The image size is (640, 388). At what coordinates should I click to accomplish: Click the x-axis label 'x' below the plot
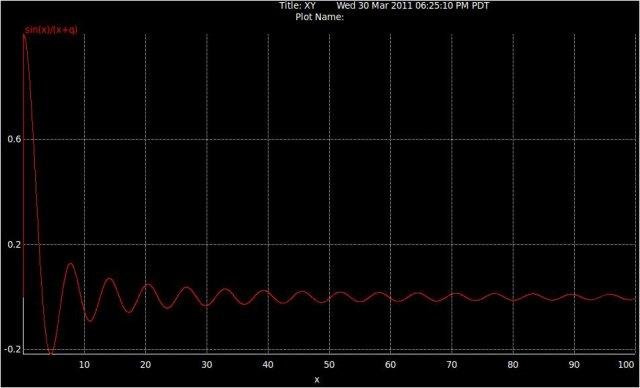[x=317, y=380]
